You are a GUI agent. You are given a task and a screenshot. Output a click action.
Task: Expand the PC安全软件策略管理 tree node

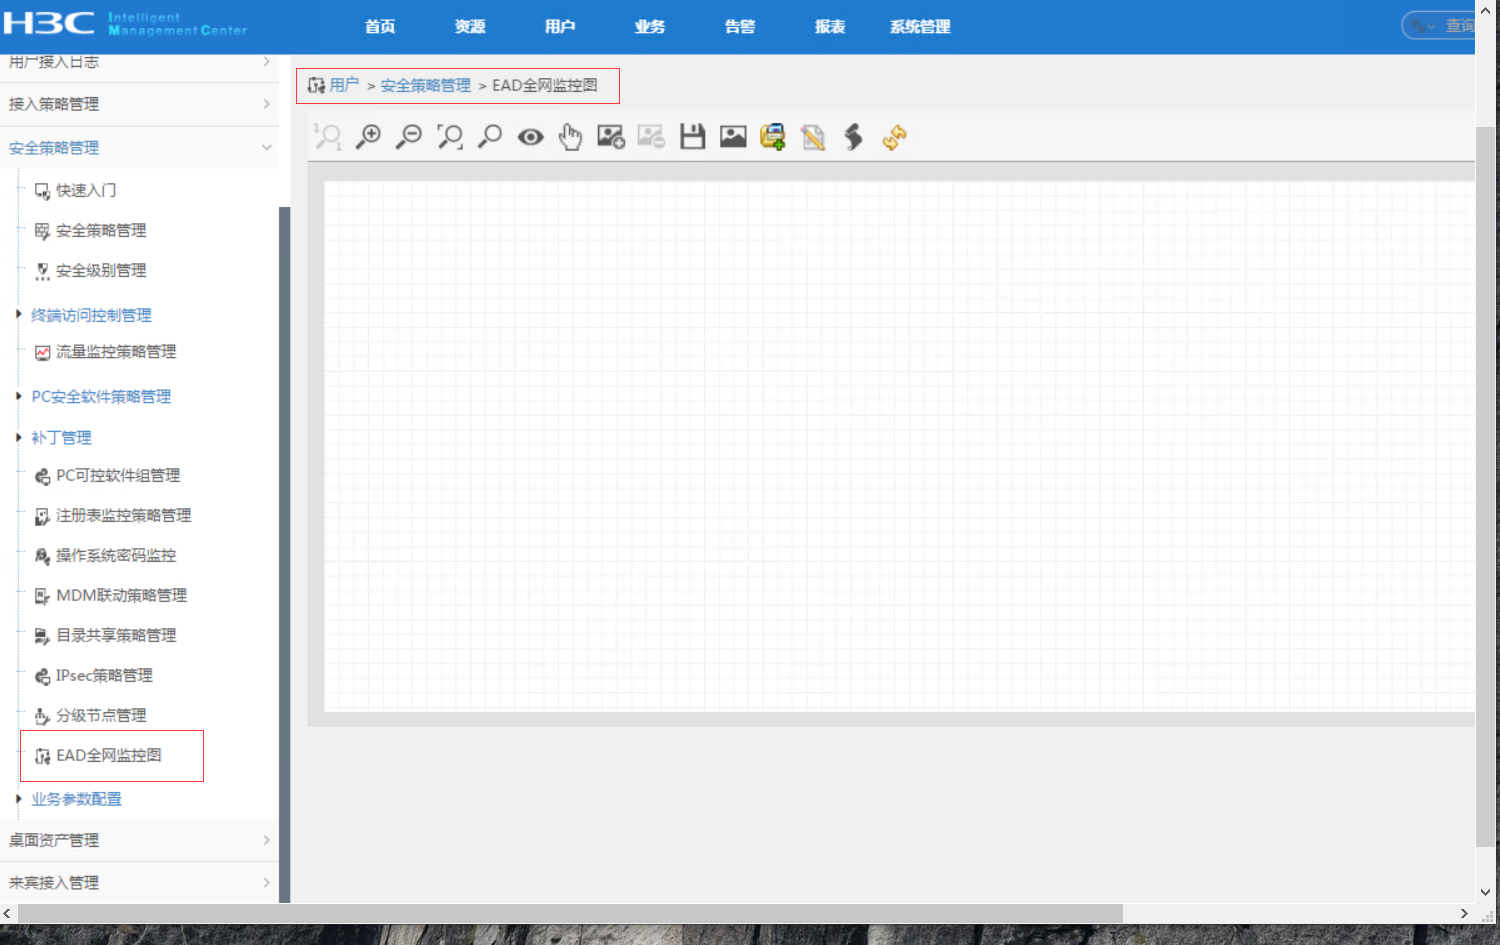[19, 397]
